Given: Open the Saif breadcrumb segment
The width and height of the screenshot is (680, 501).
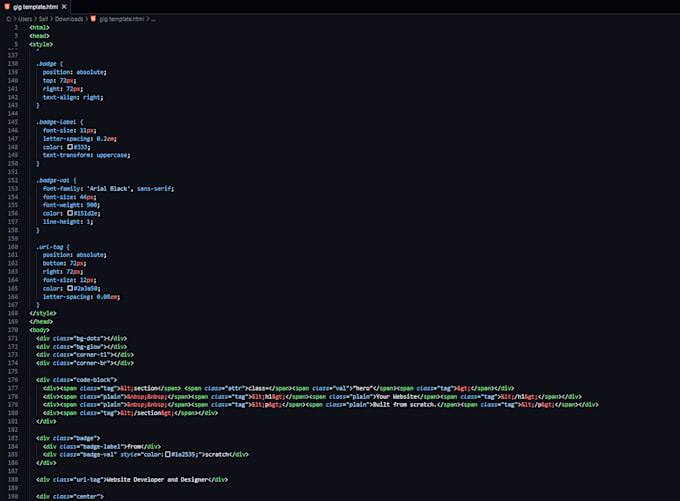Looking at the screenshot, I should (x=43, y=19).
